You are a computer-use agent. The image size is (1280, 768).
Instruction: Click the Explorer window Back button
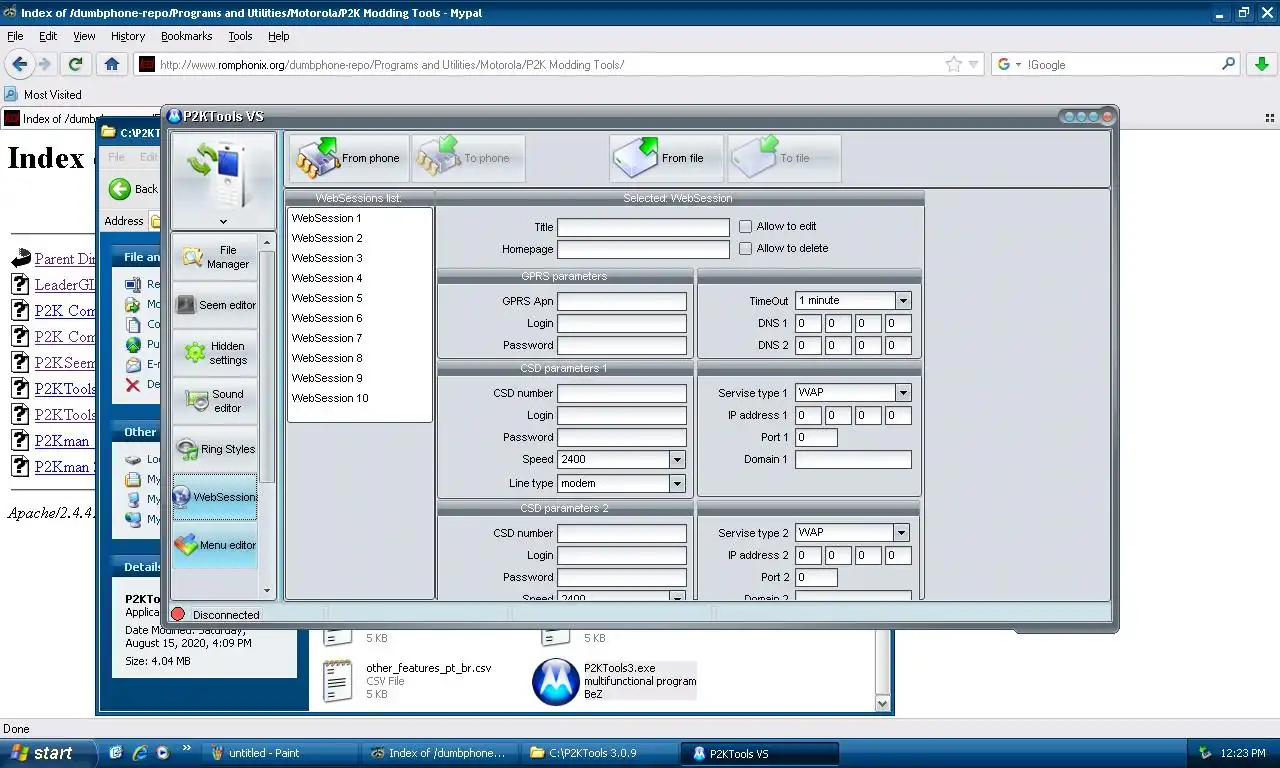pos(134,189)
